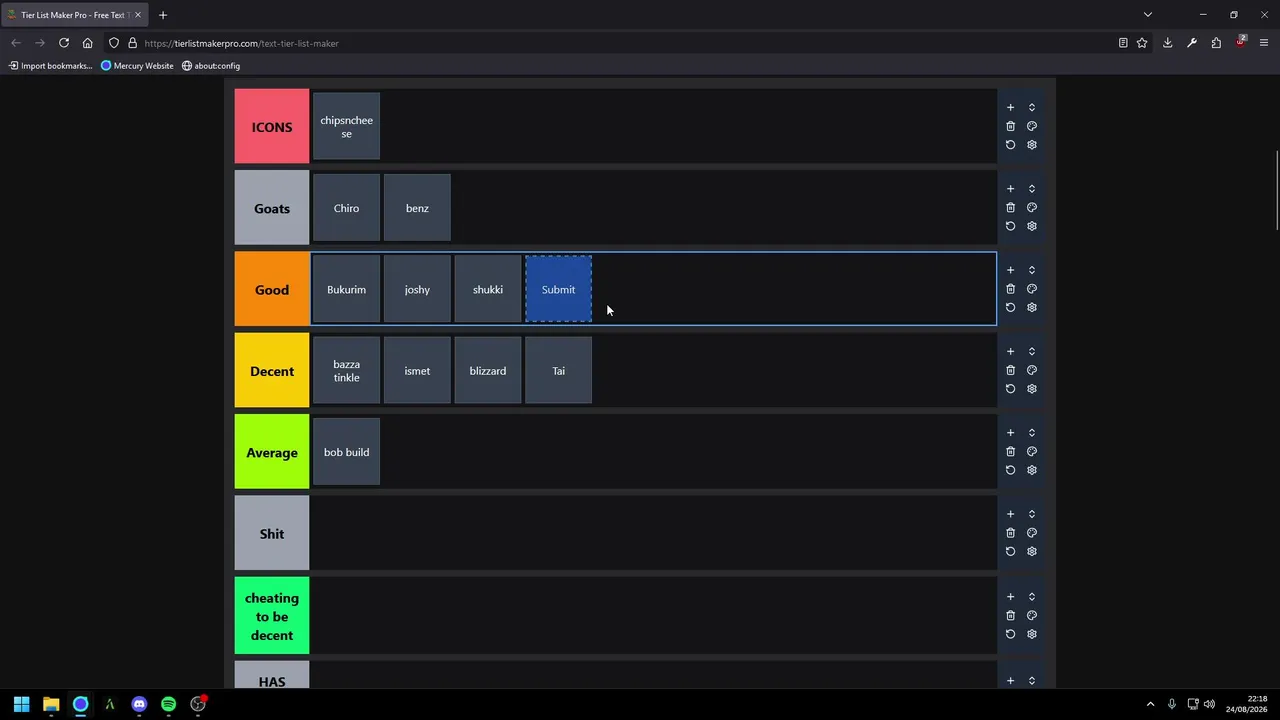Screen dimensions: 1280x720
Task: Move the HAS tier using up-down arrows
Action: [x=1032, y=681]
